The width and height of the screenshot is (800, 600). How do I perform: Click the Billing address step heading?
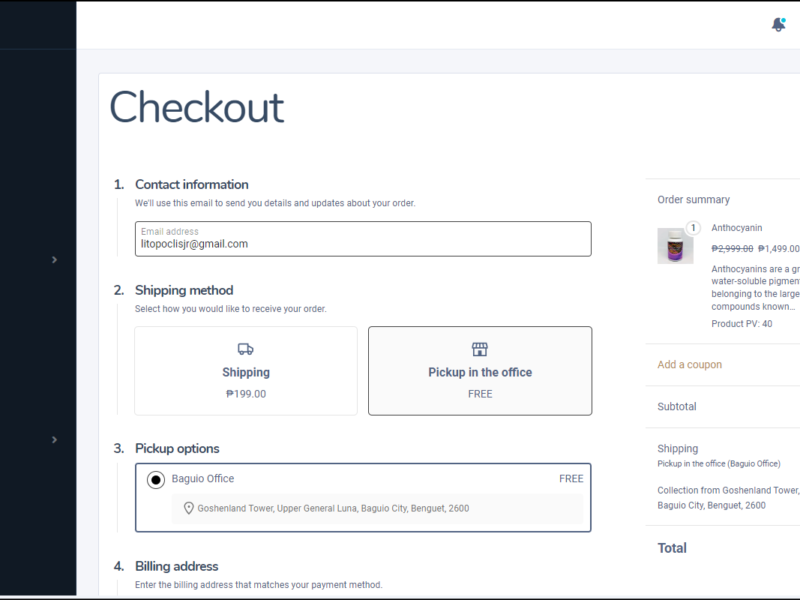176,566
